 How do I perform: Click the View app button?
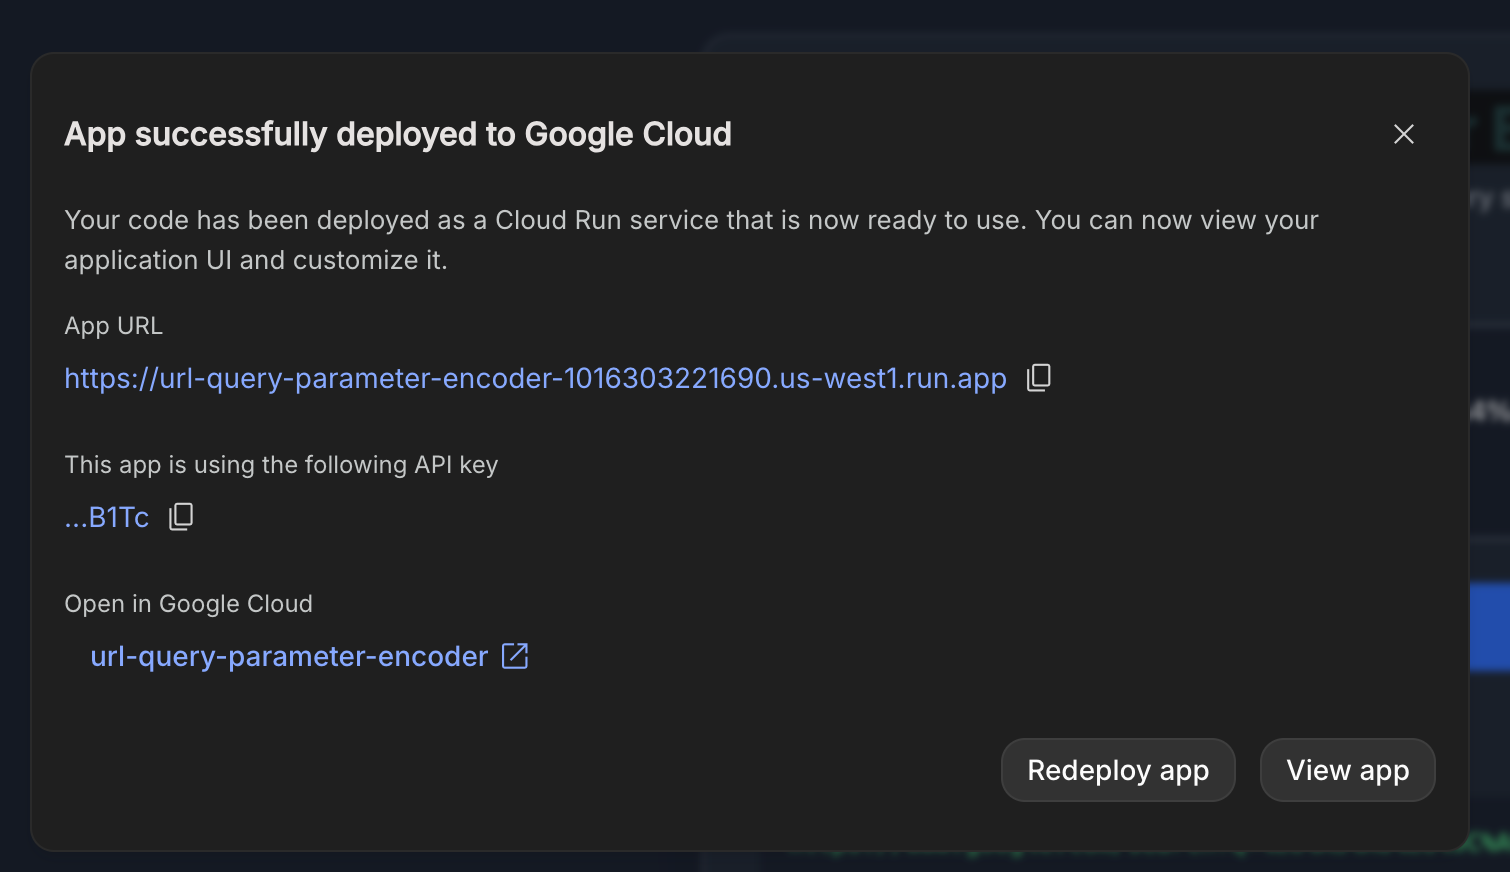(x=1348, y=770)
